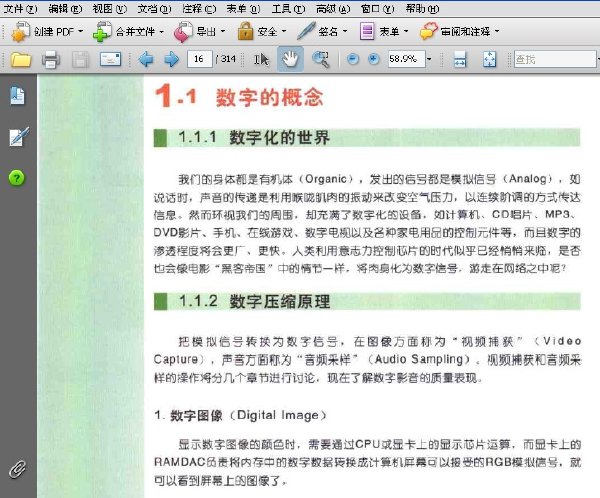Click the heading 1.1.2 数字压缩原理
The width and height of the screenshot is (600, 498).
pos(254,302)
